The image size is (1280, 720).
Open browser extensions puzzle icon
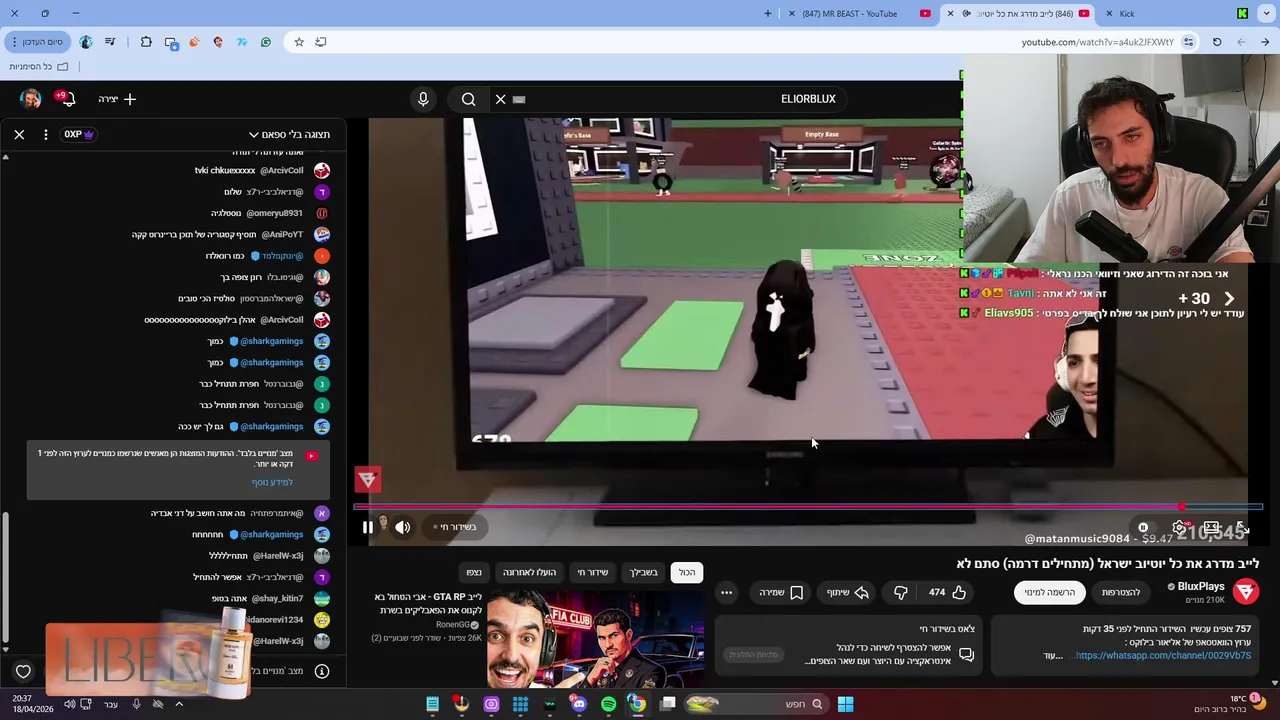point(146,42)
